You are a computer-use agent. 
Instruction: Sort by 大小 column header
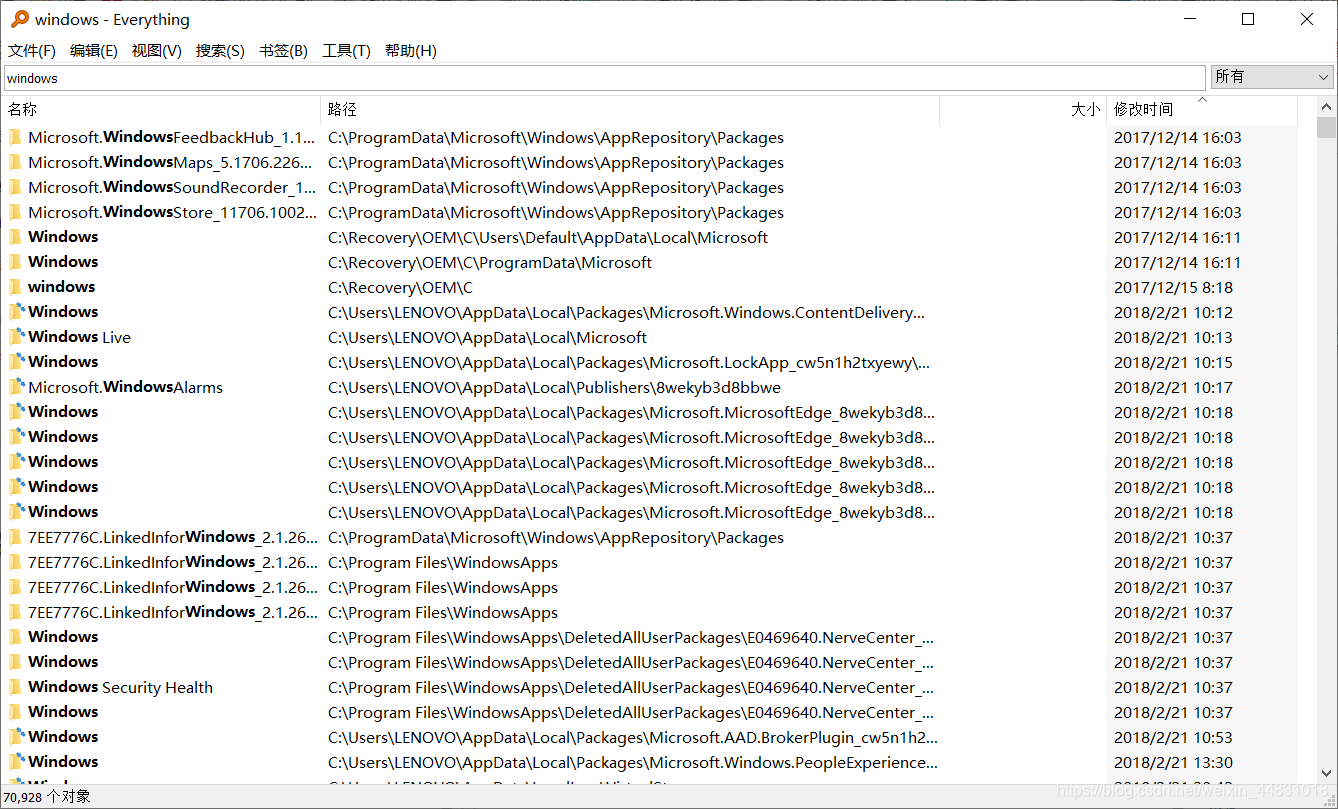pos(1023,110)
